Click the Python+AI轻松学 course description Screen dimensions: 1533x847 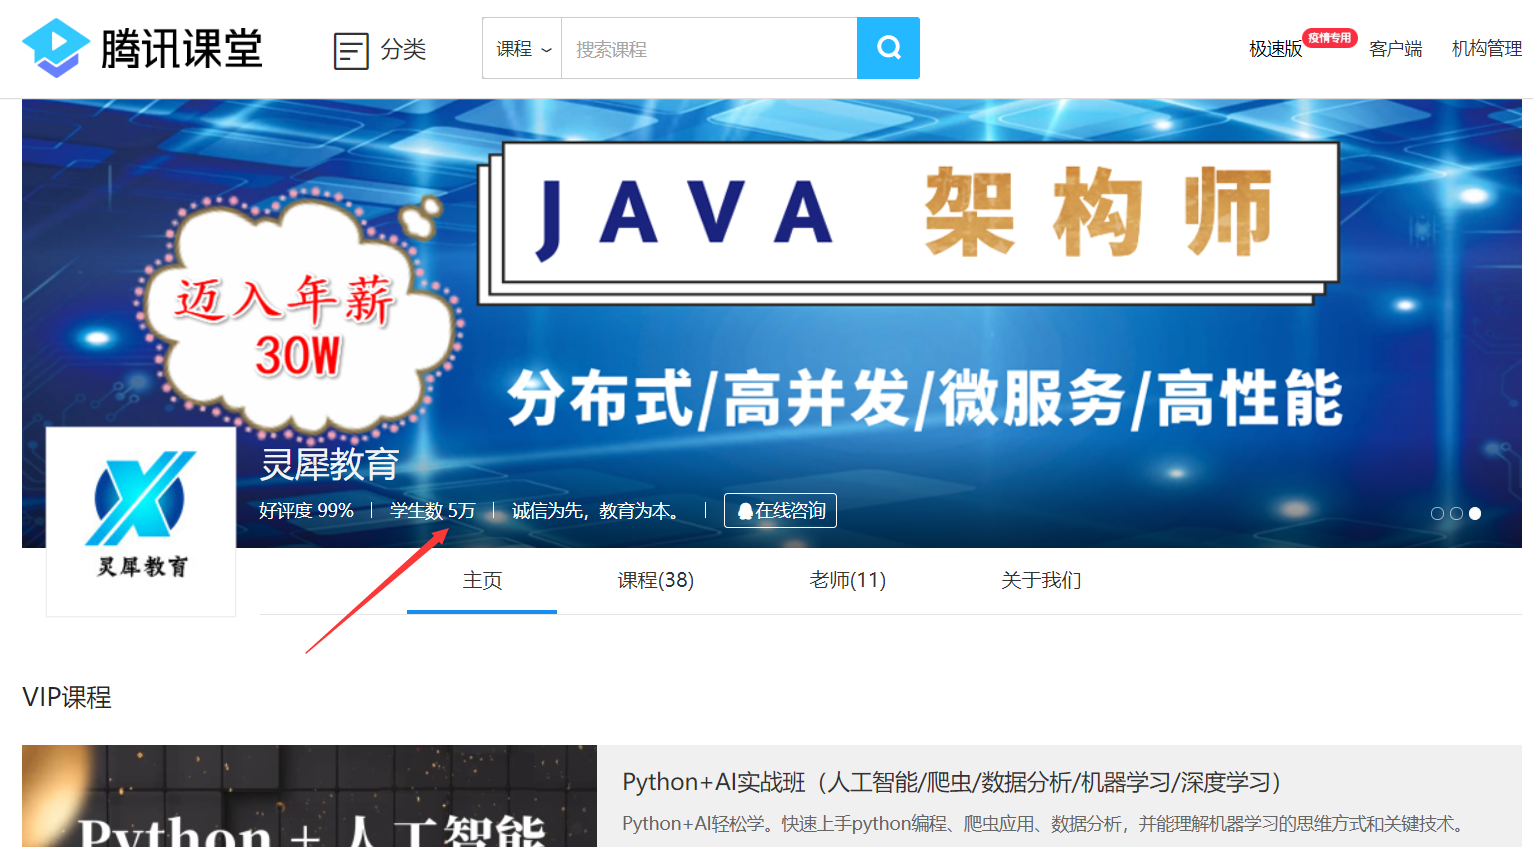pyautogui.click(x=1045, y=824)
